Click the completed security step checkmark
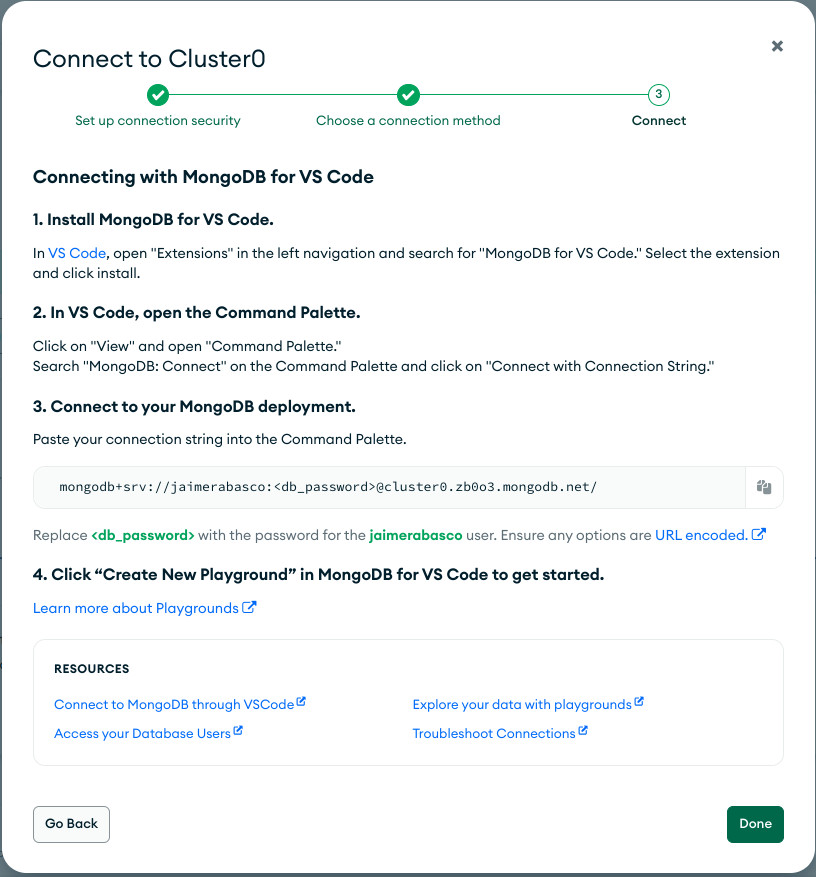816x877 pixels. [x=158, y=95]
